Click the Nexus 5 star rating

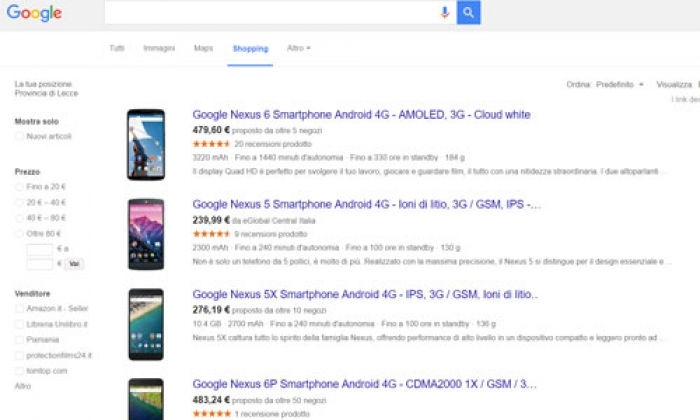point(211,234)
